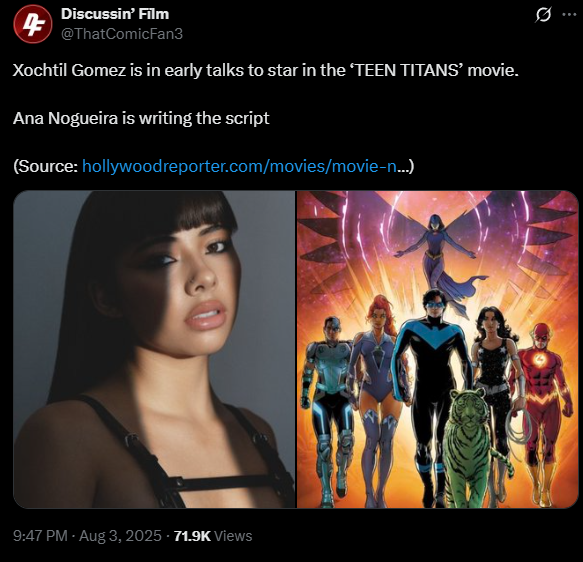Click the '(Source:' label before the link

46,166
